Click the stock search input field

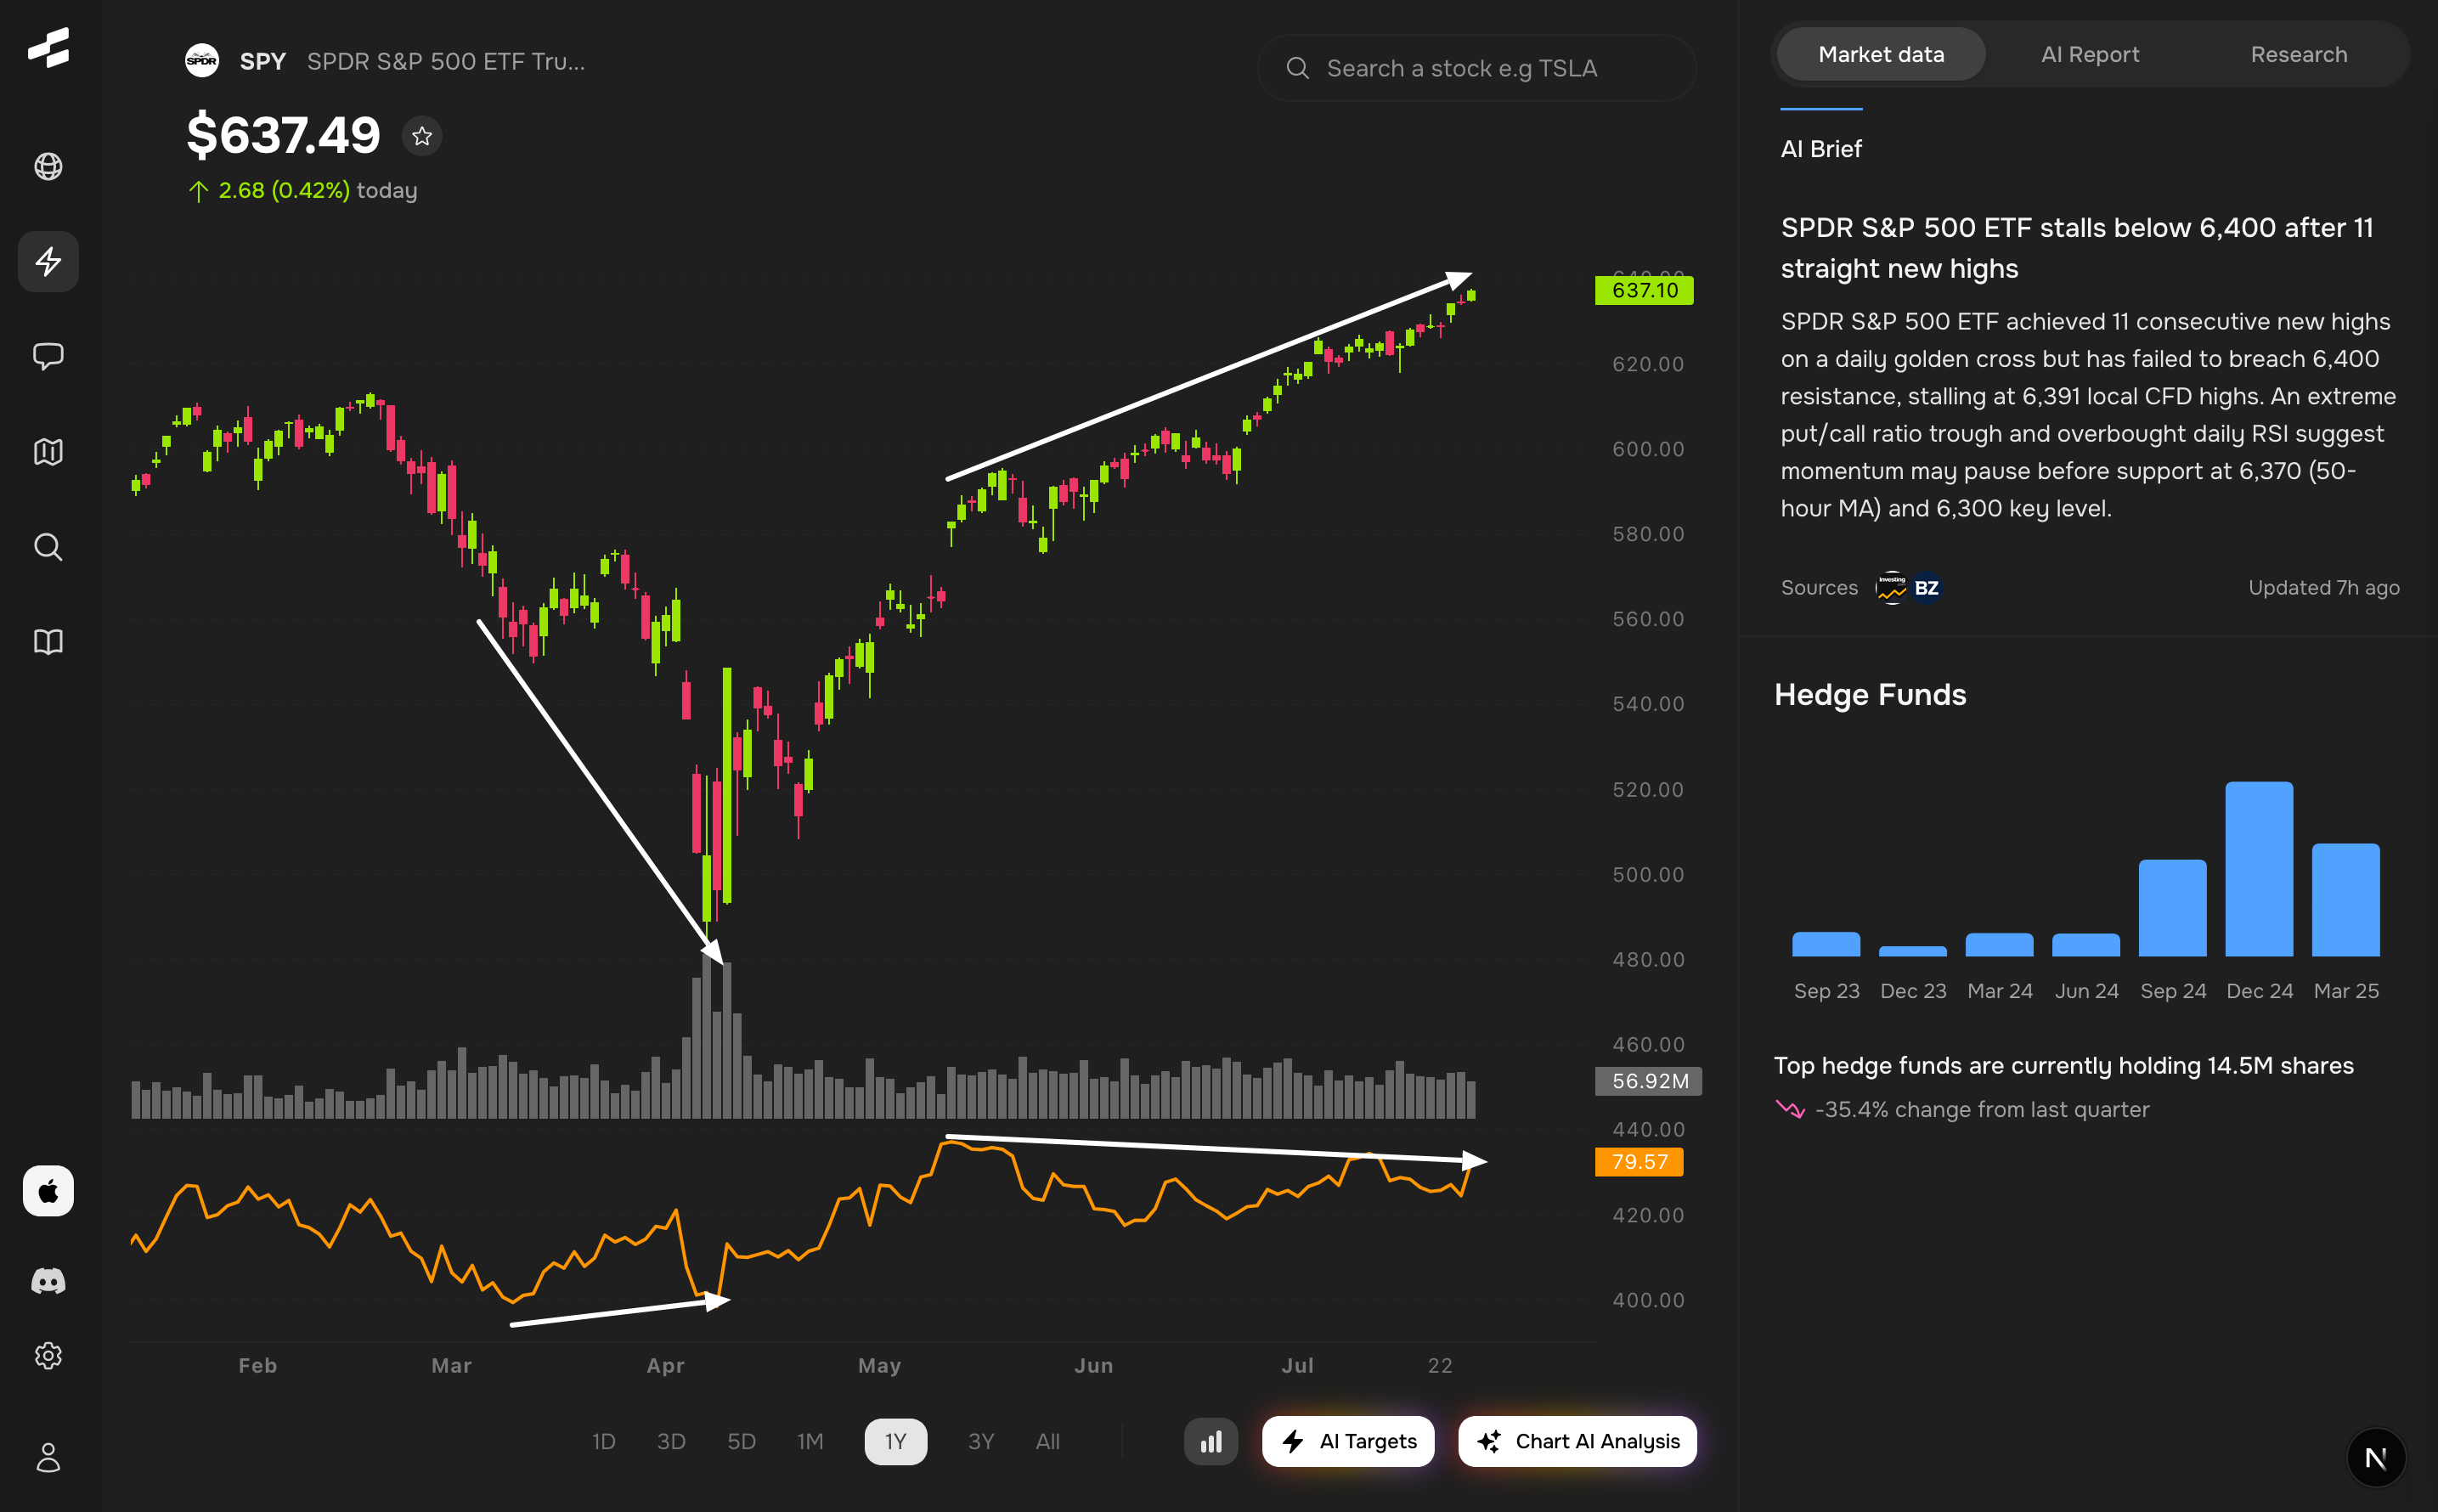click(x=1476, y=68)
